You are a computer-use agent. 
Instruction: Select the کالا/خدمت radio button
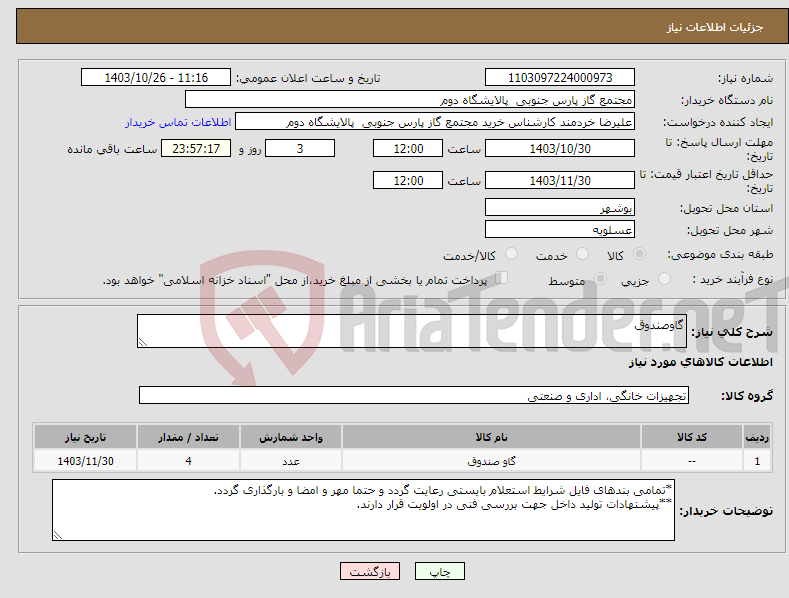[x=511, y=254]
